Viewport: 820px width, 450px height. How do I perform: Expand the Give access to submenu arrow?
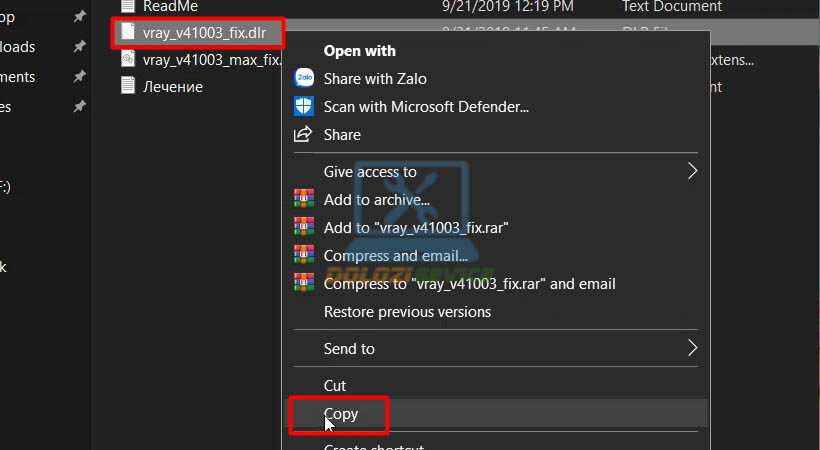click(x=692, y=172)
